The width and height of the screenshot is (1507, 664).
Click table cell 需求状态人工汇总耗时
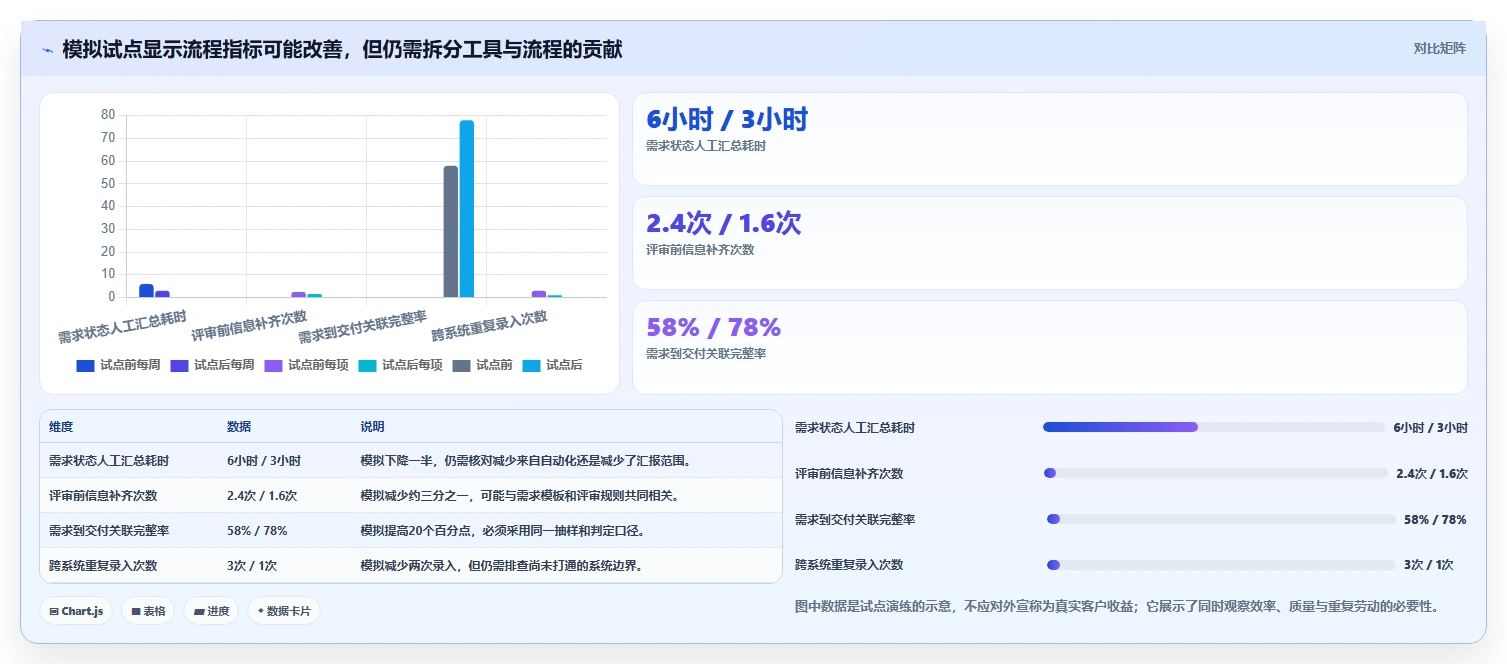[x=109, y=461]
